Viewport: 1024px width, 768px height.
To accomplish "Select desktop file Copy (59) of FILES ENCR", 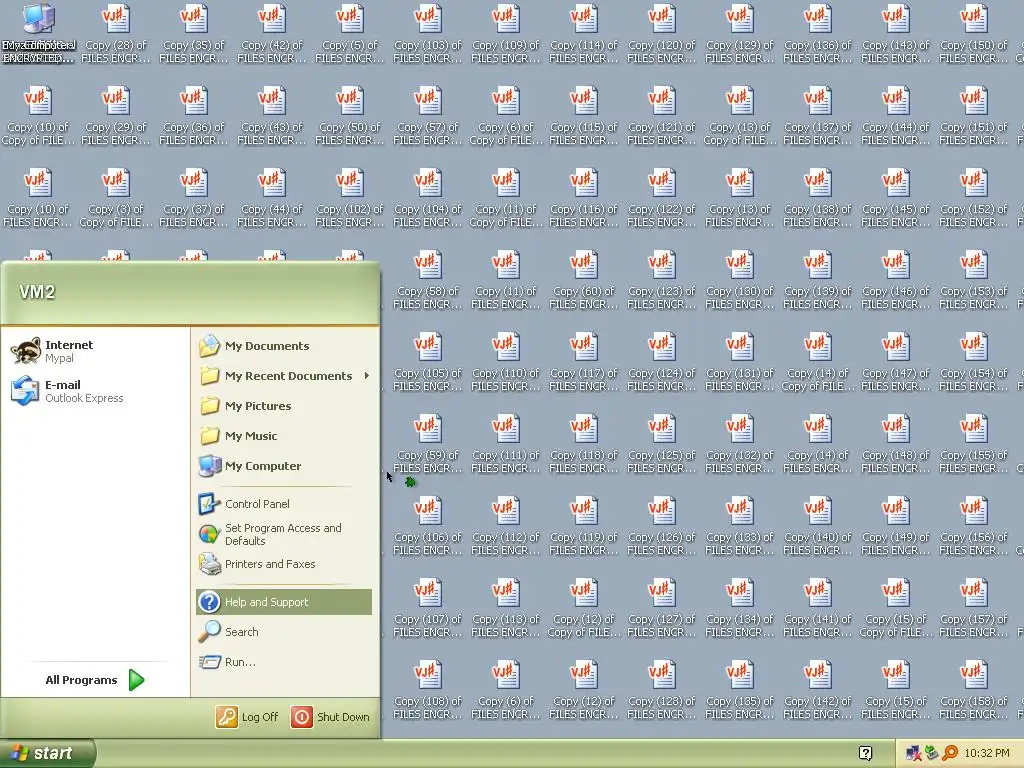I will click(428, 445).
